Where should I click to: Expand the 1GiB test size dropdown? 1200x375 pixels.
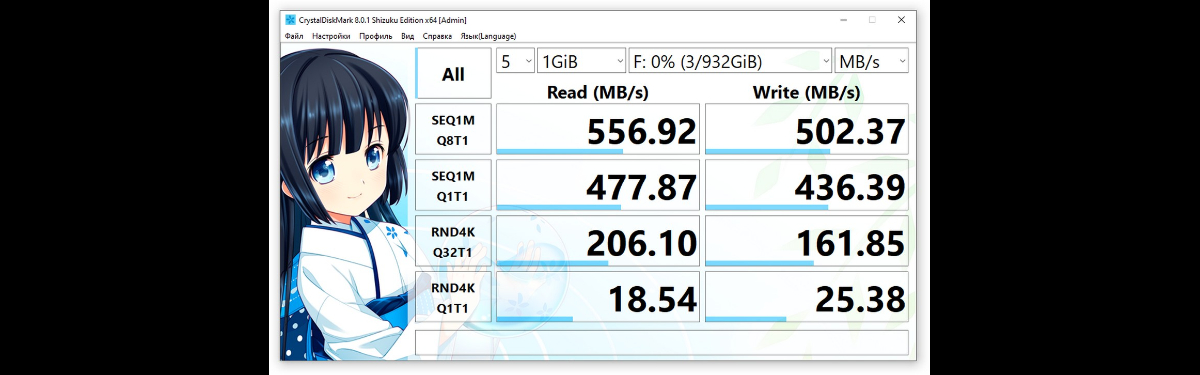click(x=582, y=61)
